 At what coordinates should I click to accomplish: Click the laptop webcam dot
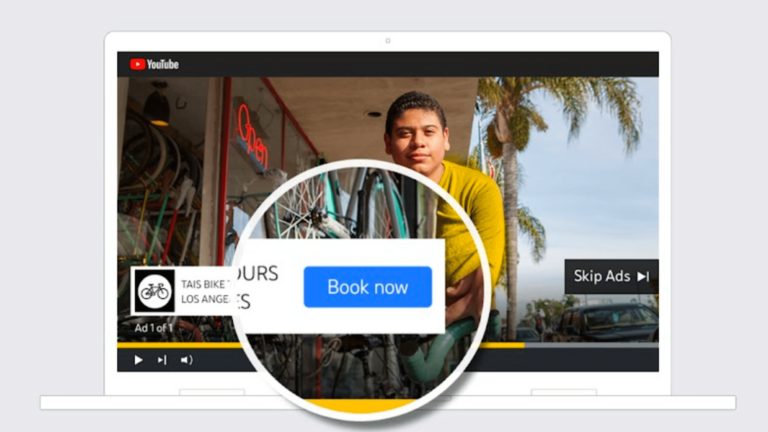click(387, 41)
